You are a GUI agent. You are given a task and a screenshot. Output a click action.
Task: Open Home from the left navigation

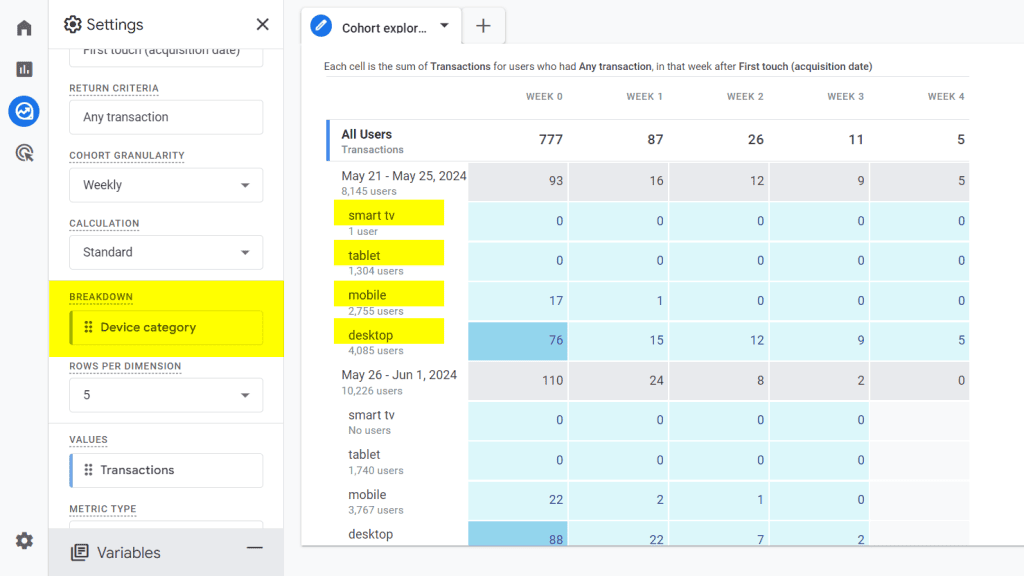[23, 27]
